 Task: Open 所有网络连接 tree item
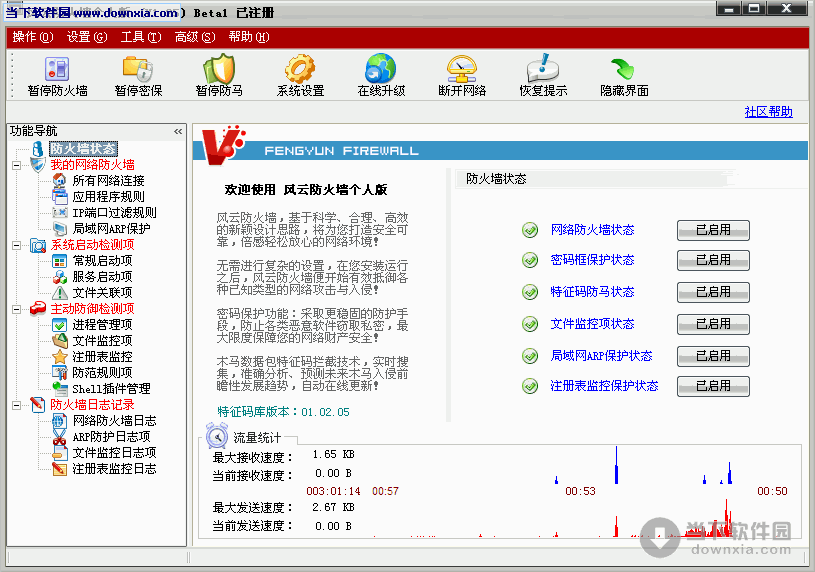[108, 180]
